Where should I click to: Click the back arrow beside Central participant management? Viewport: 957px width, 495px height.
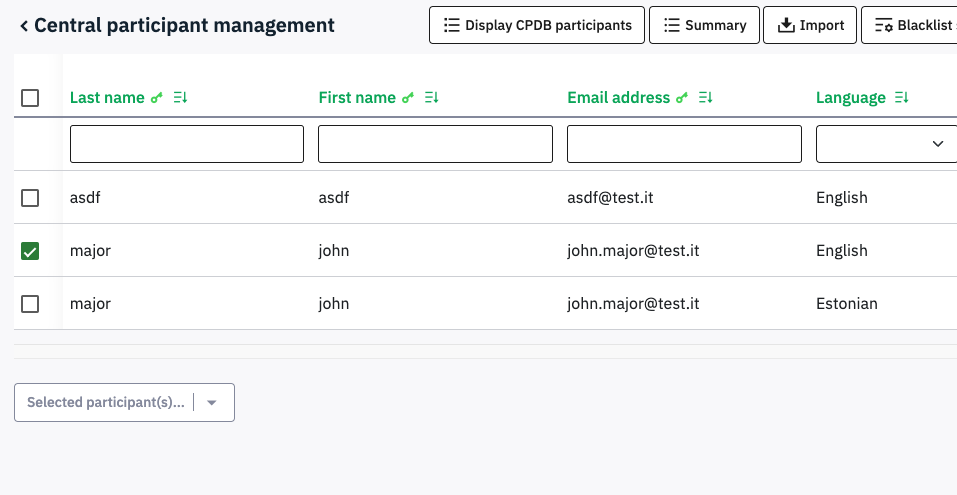(24, 26)
